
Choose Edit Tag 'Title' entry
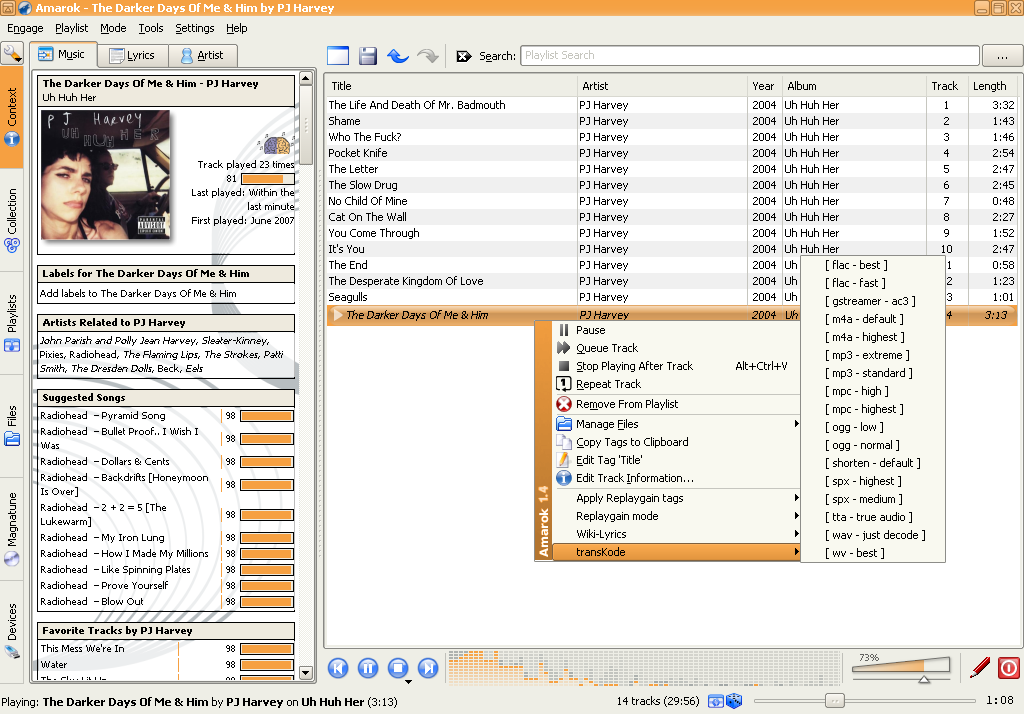[x=676, y=460]
